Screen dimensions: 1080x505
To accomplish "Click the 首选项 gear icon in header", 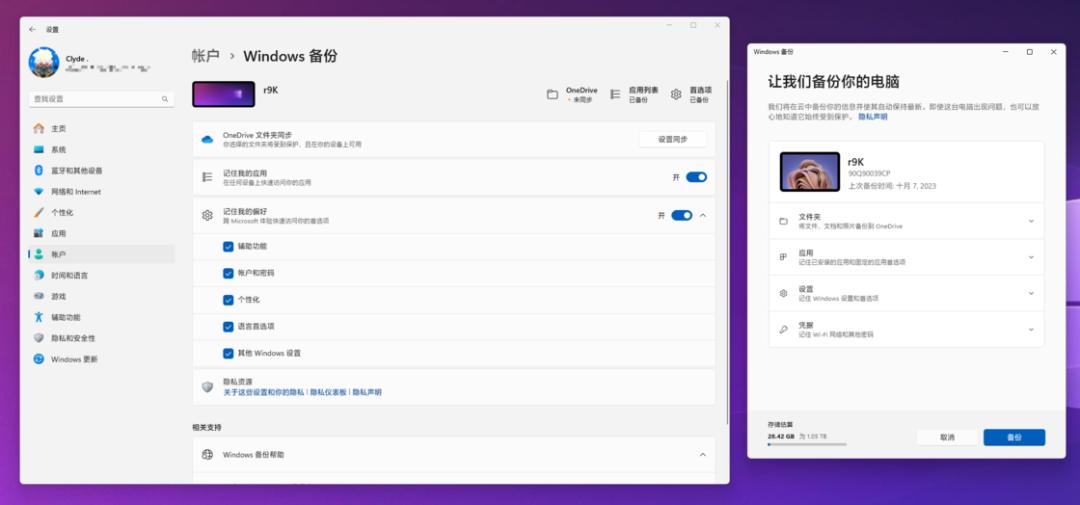I will click(x=676, y=94).
